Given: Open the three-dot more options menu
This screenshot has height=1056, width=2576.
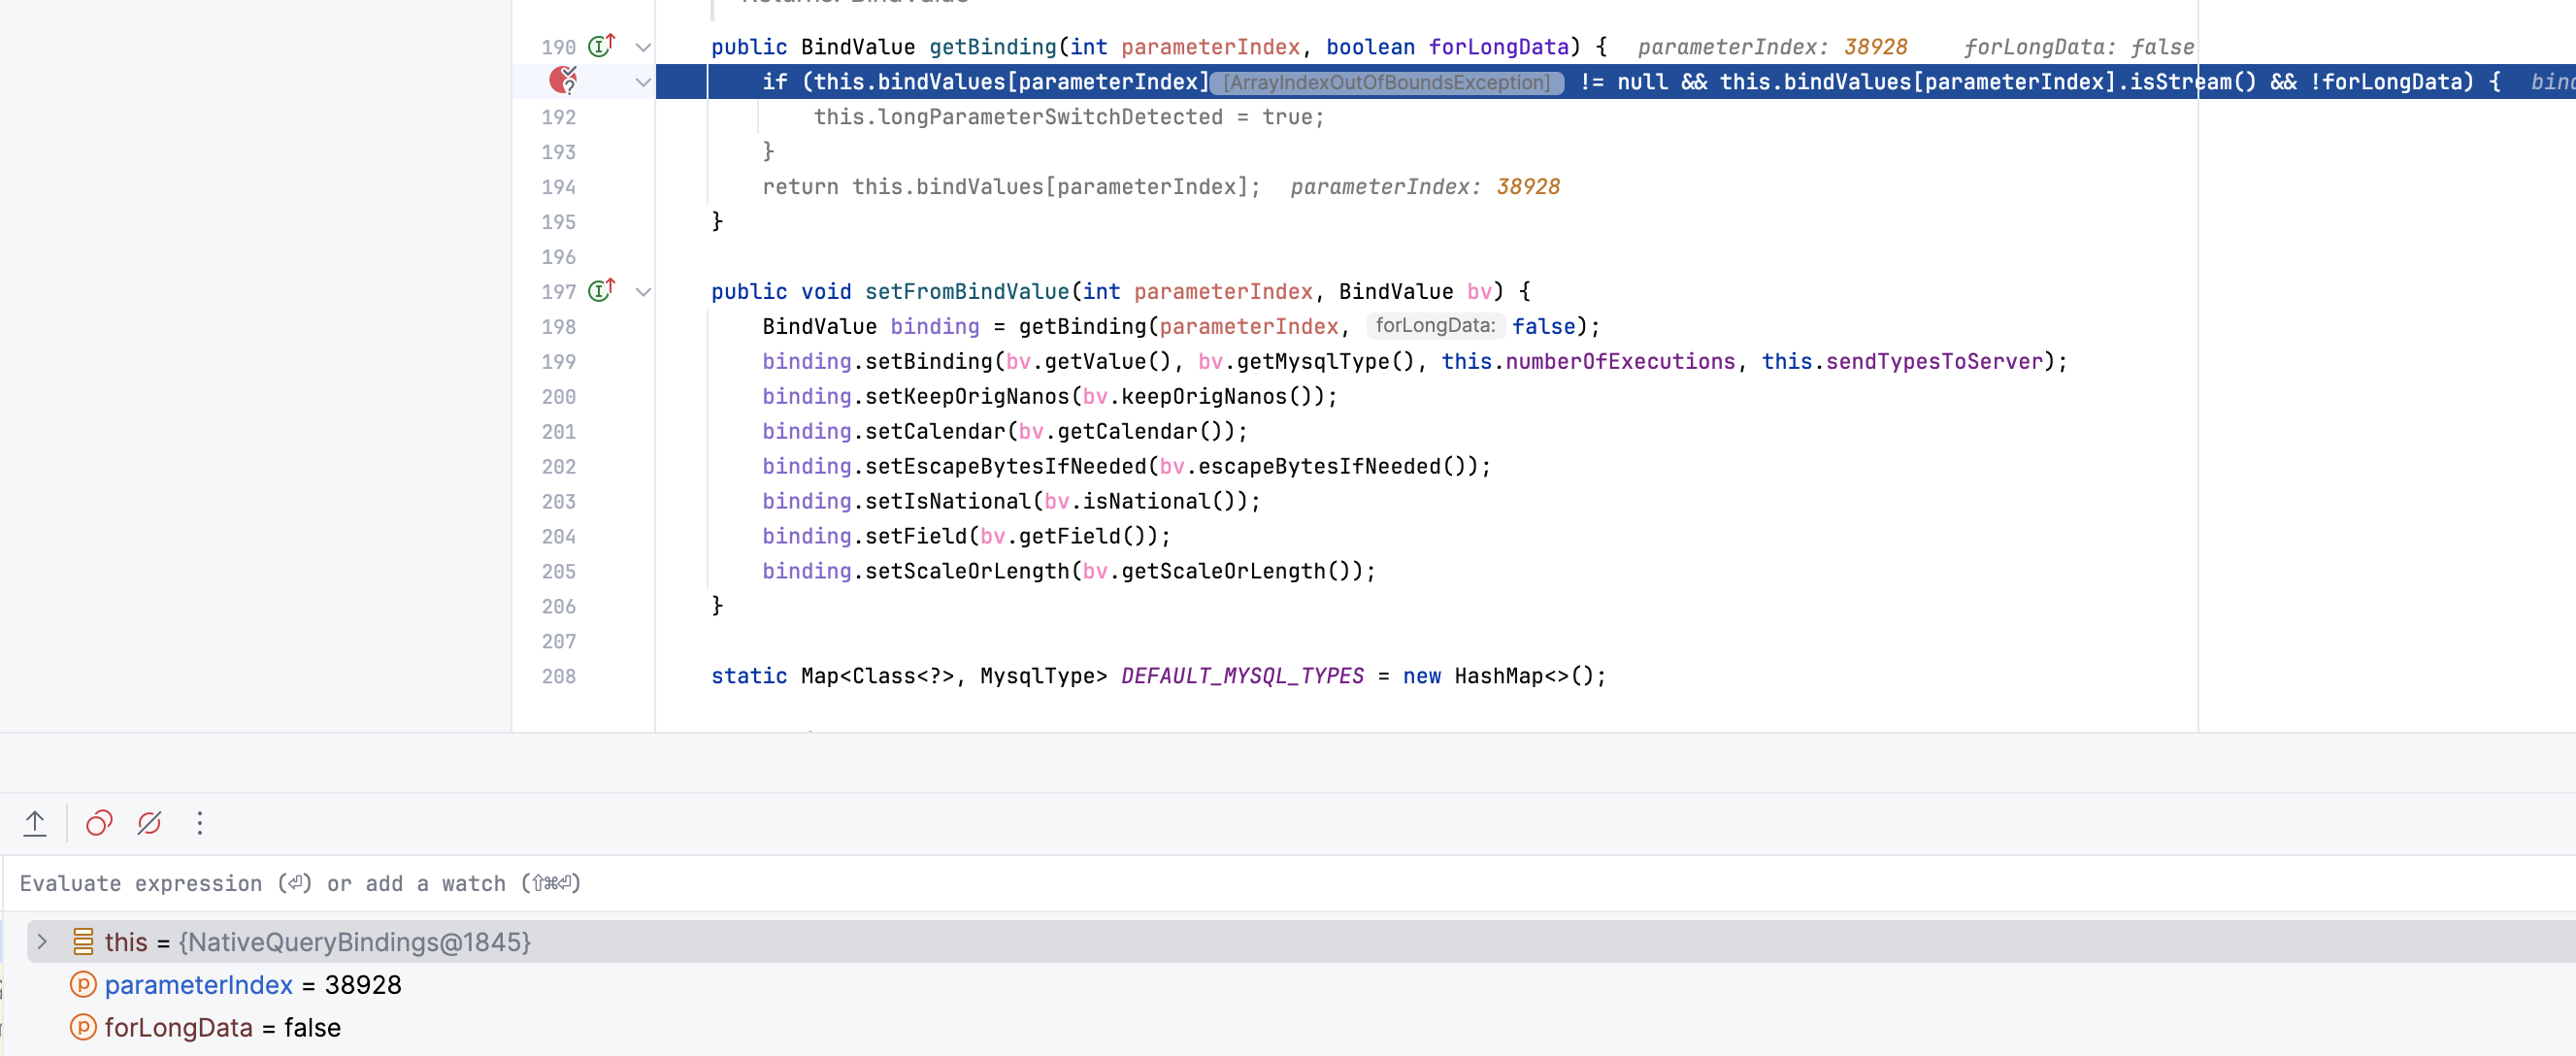Looking at the screenshot, I should (x=200, y=823).
